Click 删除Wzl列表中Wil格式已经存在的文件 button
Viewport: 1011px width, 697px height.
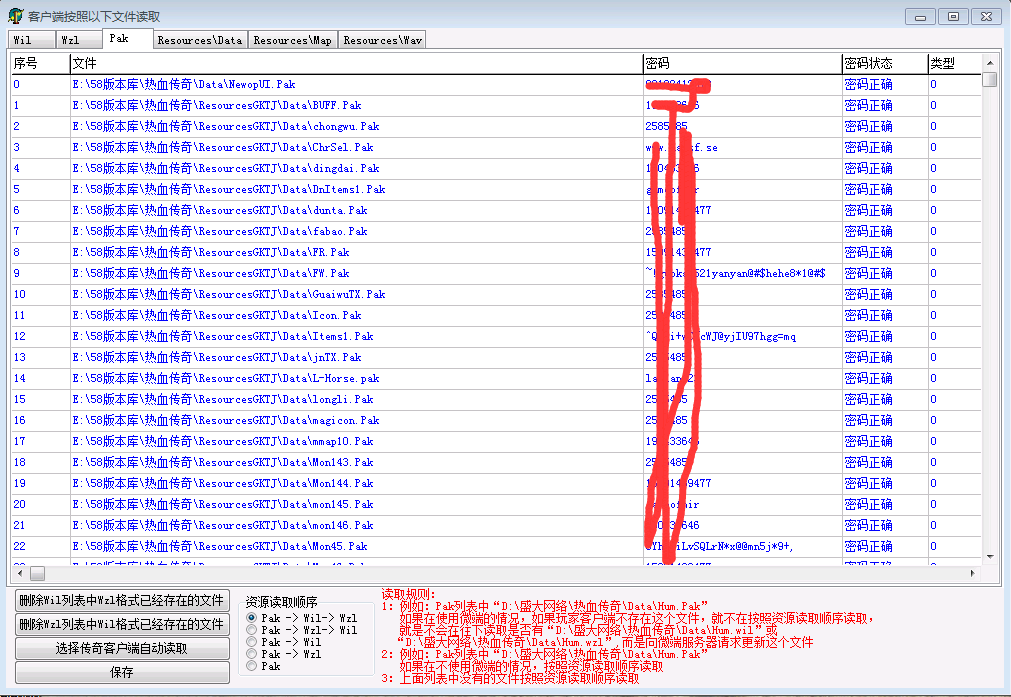click(122, 624)
